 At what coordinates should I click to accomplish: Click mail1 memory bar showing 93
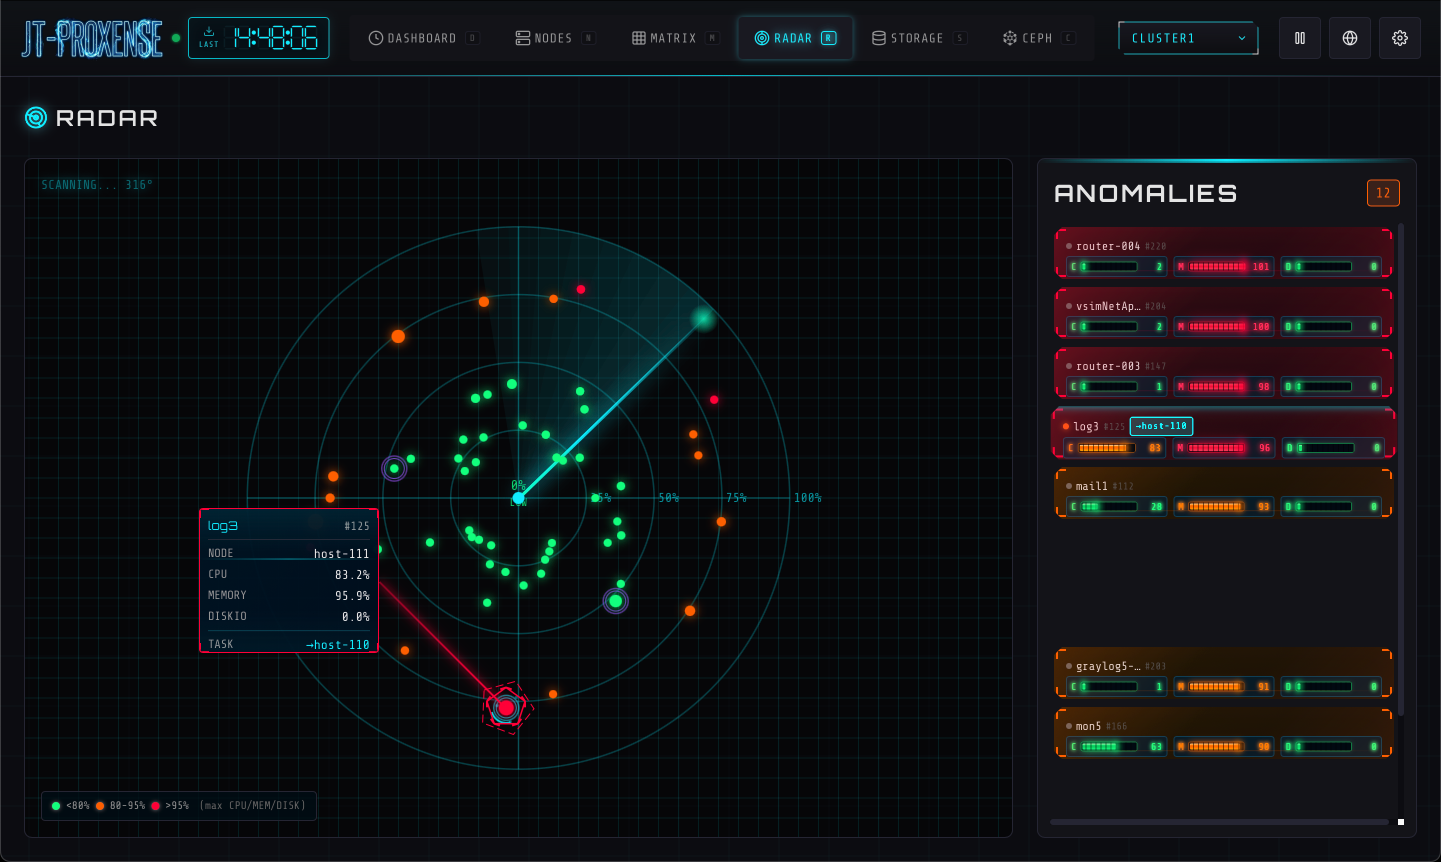tap(1224, 506)
